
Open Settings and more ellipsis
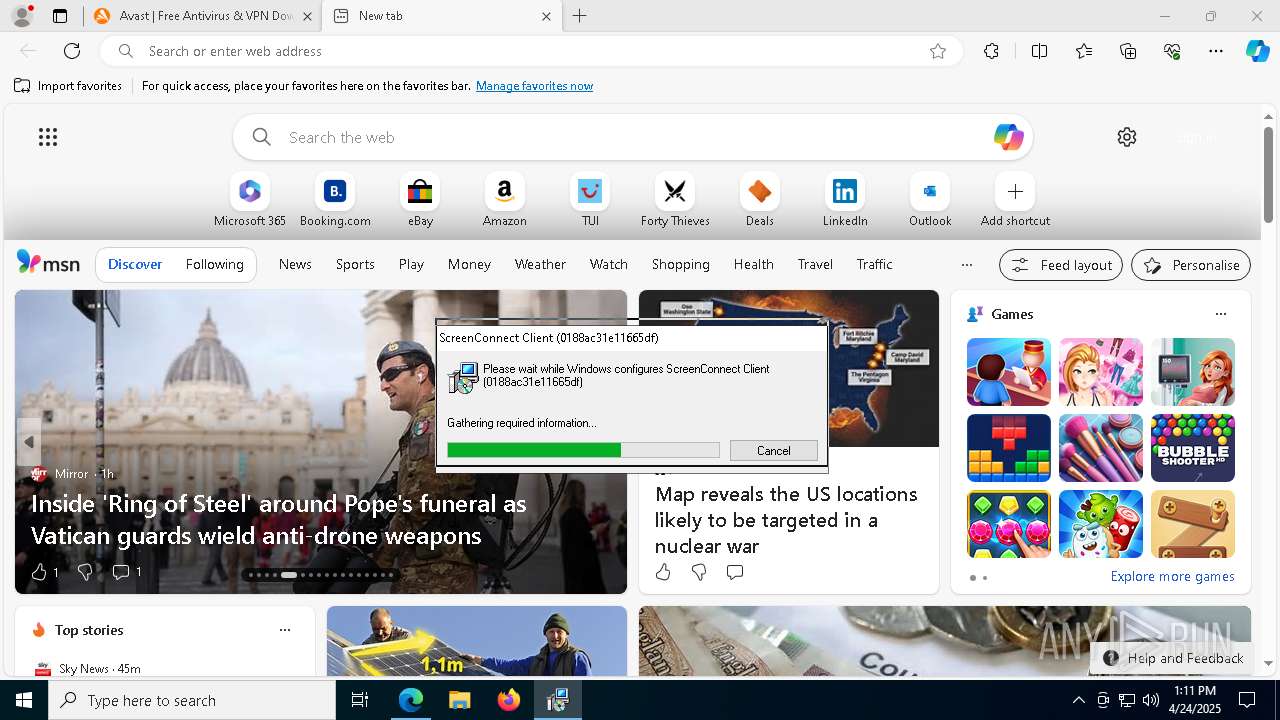click(1216, 51)
